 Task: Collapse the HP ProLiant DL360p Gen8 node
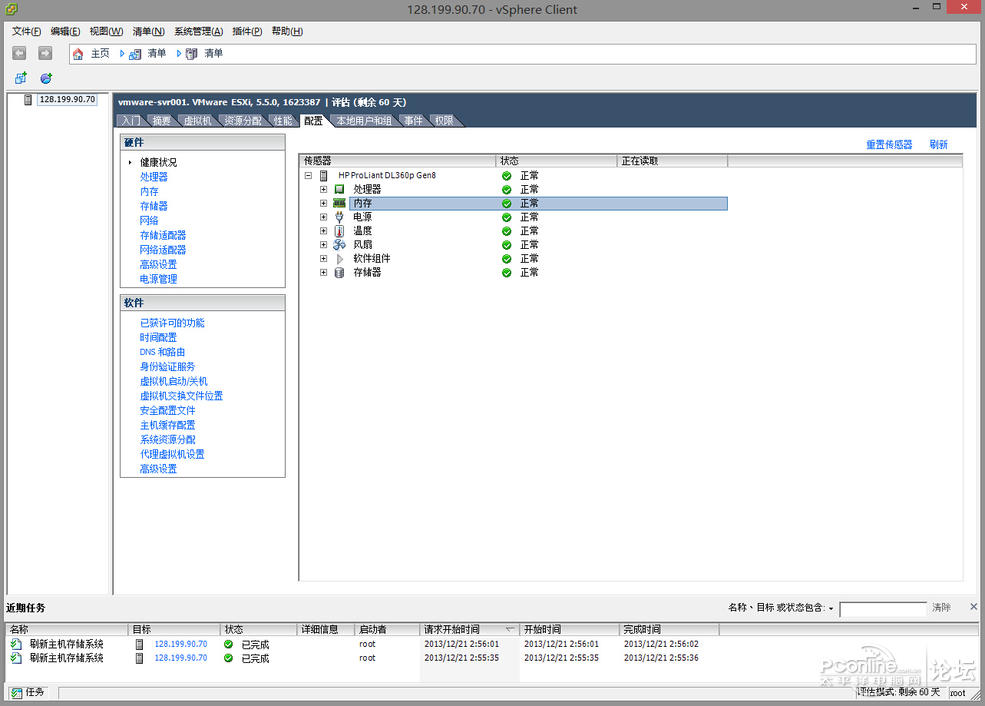pos(308,176)
